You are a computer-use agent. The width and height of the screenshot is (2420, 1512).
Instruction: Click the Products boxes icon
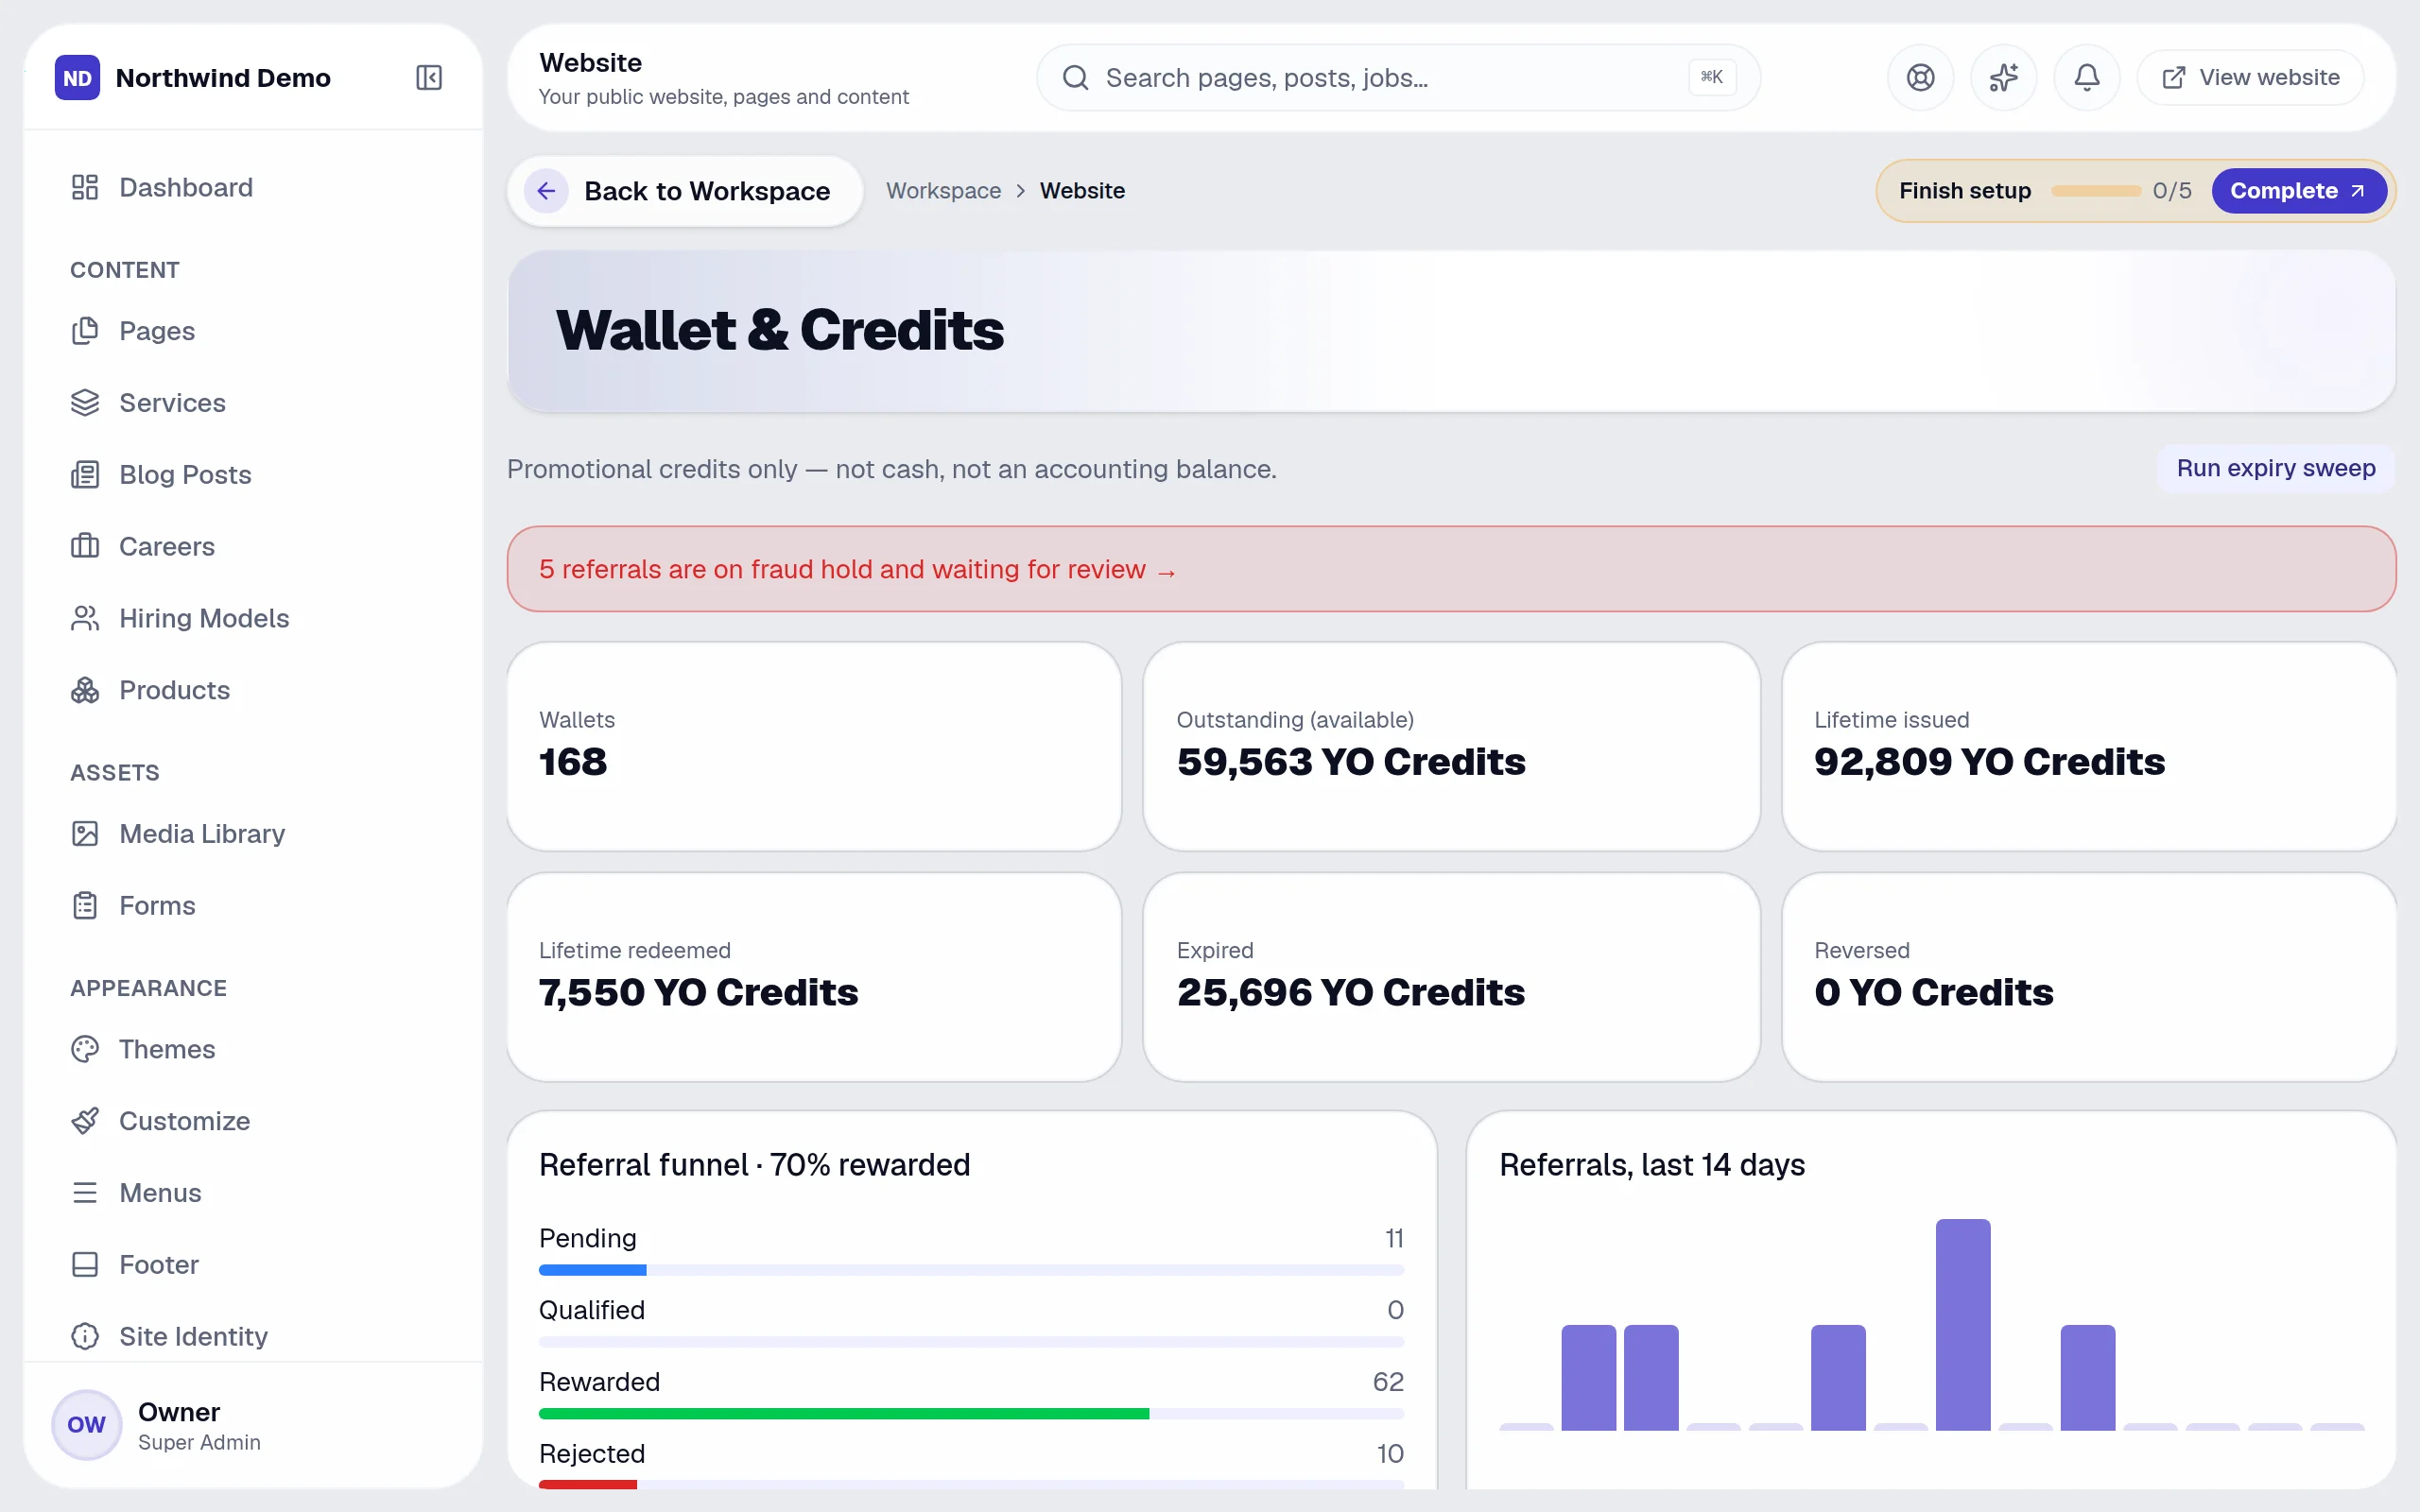pos(85,690)
